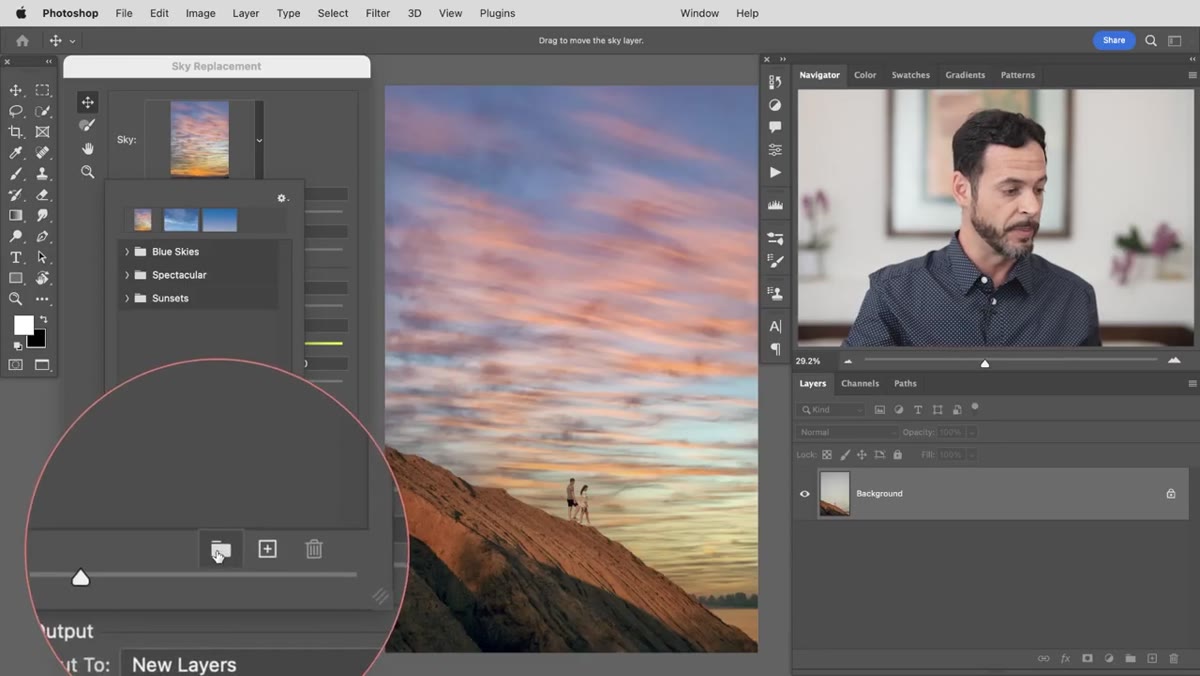Select the Rectangle shape tool
Screen dimensions: 1200x676
click(16, 278)
